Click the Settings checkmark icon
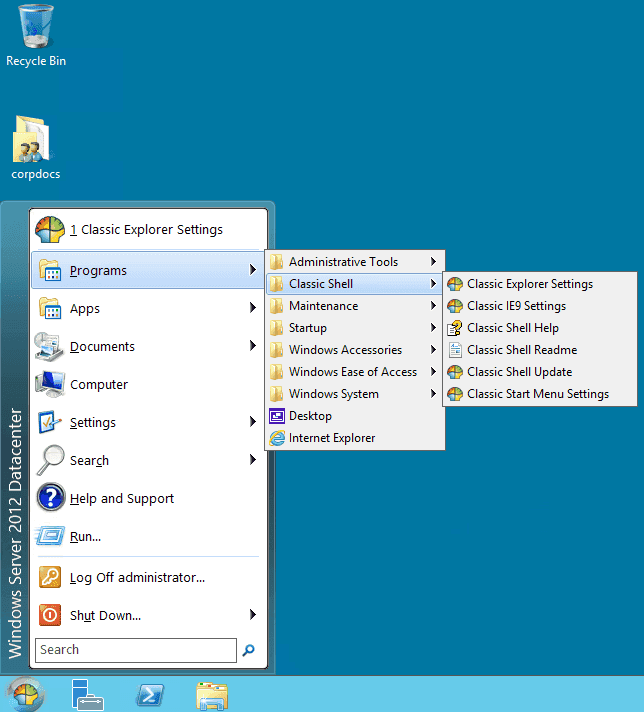 pos(50,422)
